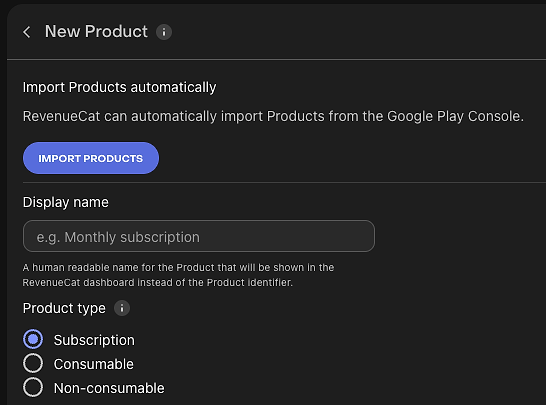Click the Monthly subscription placeholder text
The image size is (546, 405).
(118, 237)
